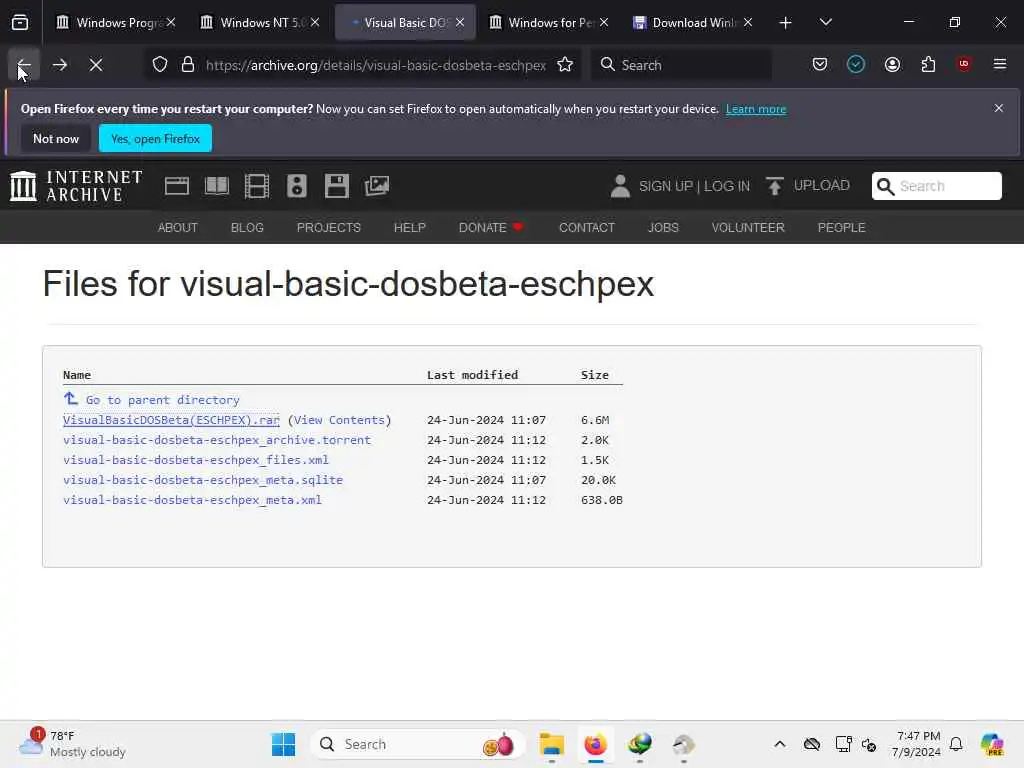List all tabs dropdown arrow
This screenshot has height=768, width=1024.
tap(825, 23)
